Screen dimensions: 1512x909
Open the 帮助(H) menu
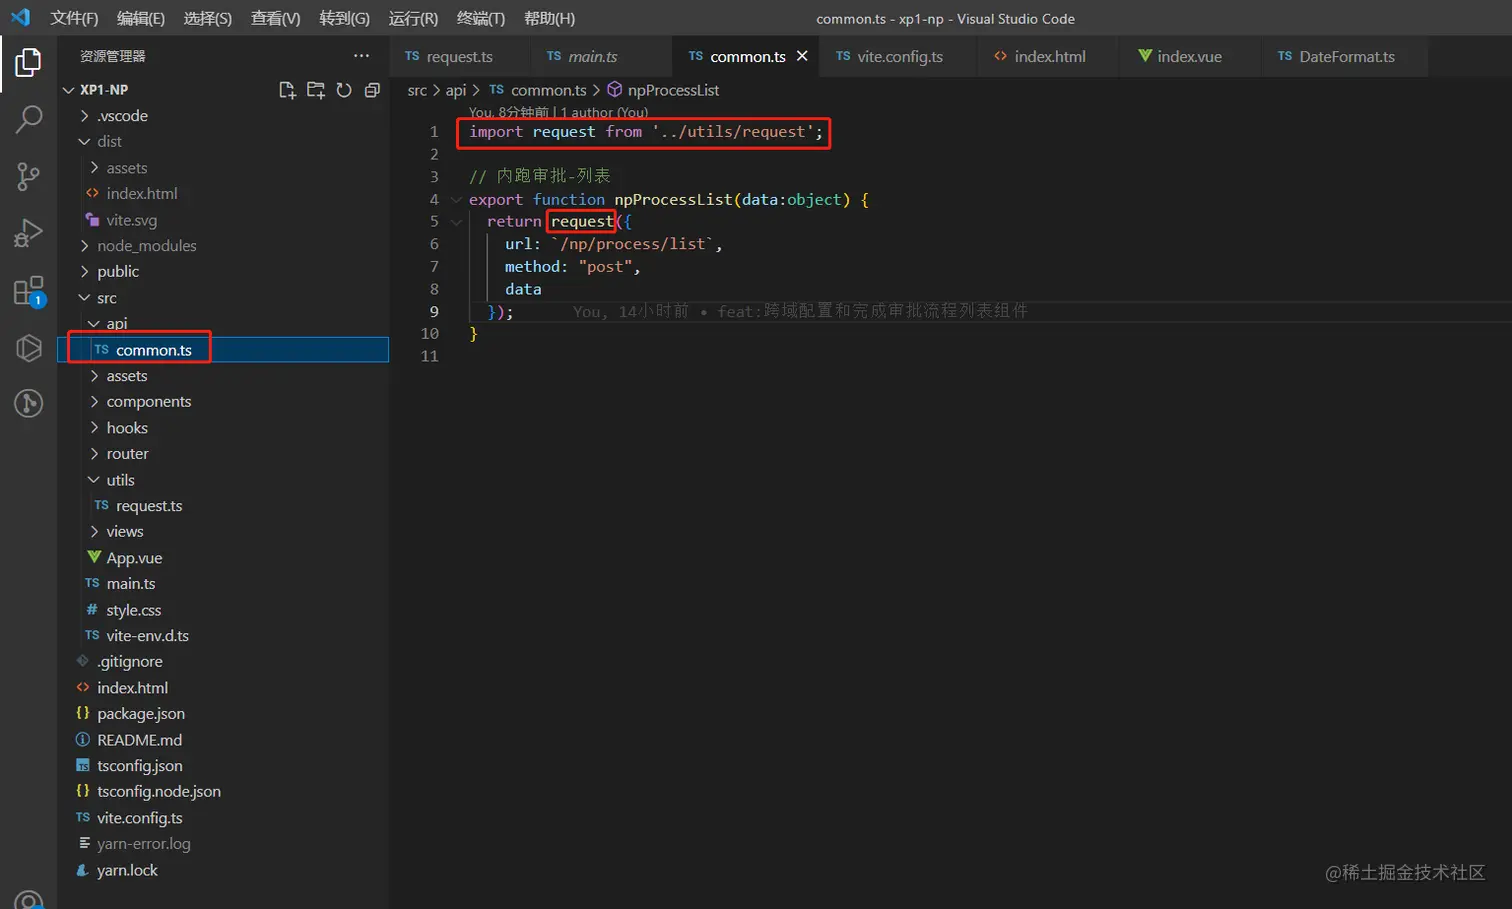click(x=549, y=18)
